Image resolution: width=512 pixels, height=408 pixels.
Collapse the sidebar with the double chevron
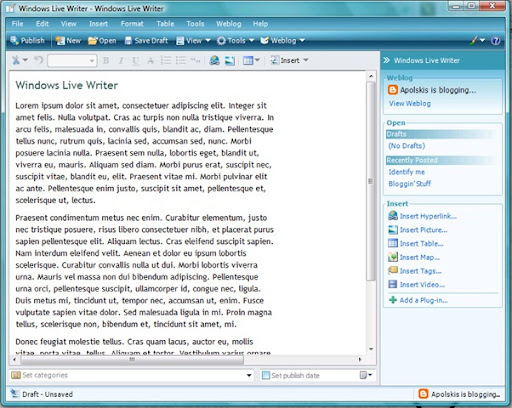[x=386, y=60]
